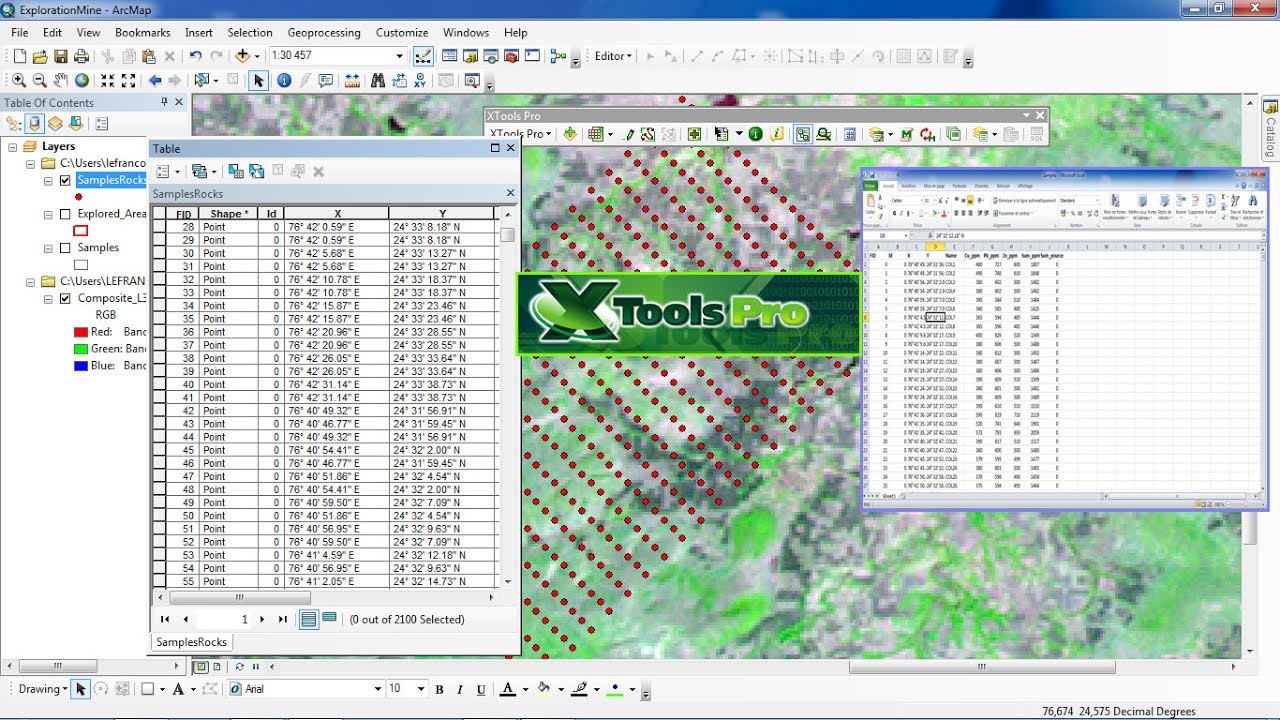
Task: Check the Samples layer checkbox
Action: coord(65,248)
